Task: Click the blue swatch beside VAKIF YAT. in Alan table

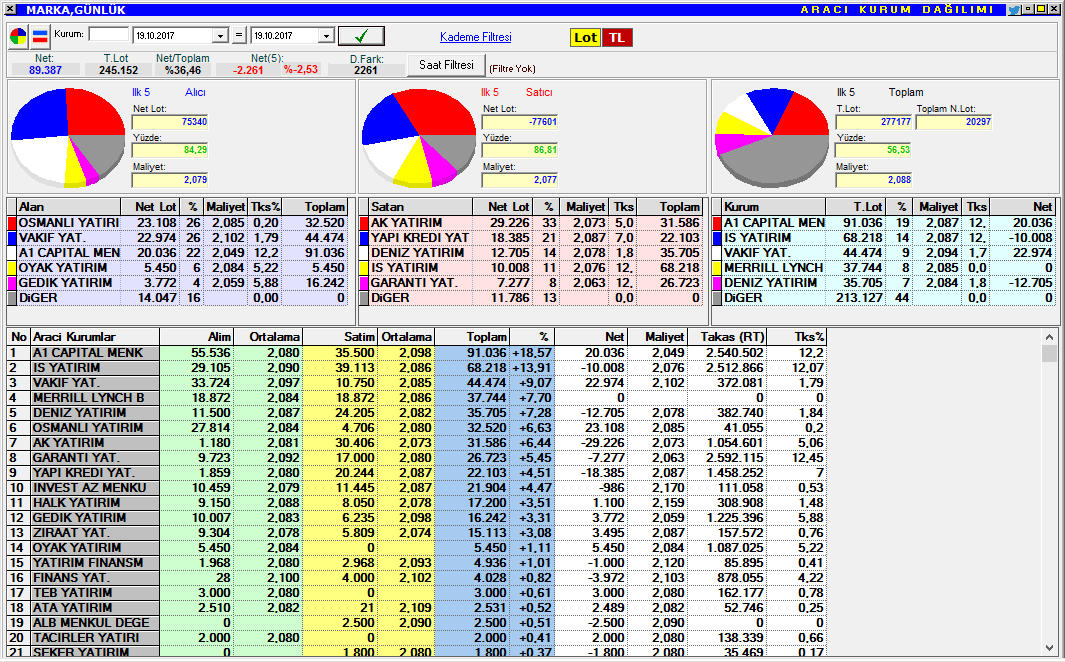Action: pyautogui.click(x=12, y=238)
